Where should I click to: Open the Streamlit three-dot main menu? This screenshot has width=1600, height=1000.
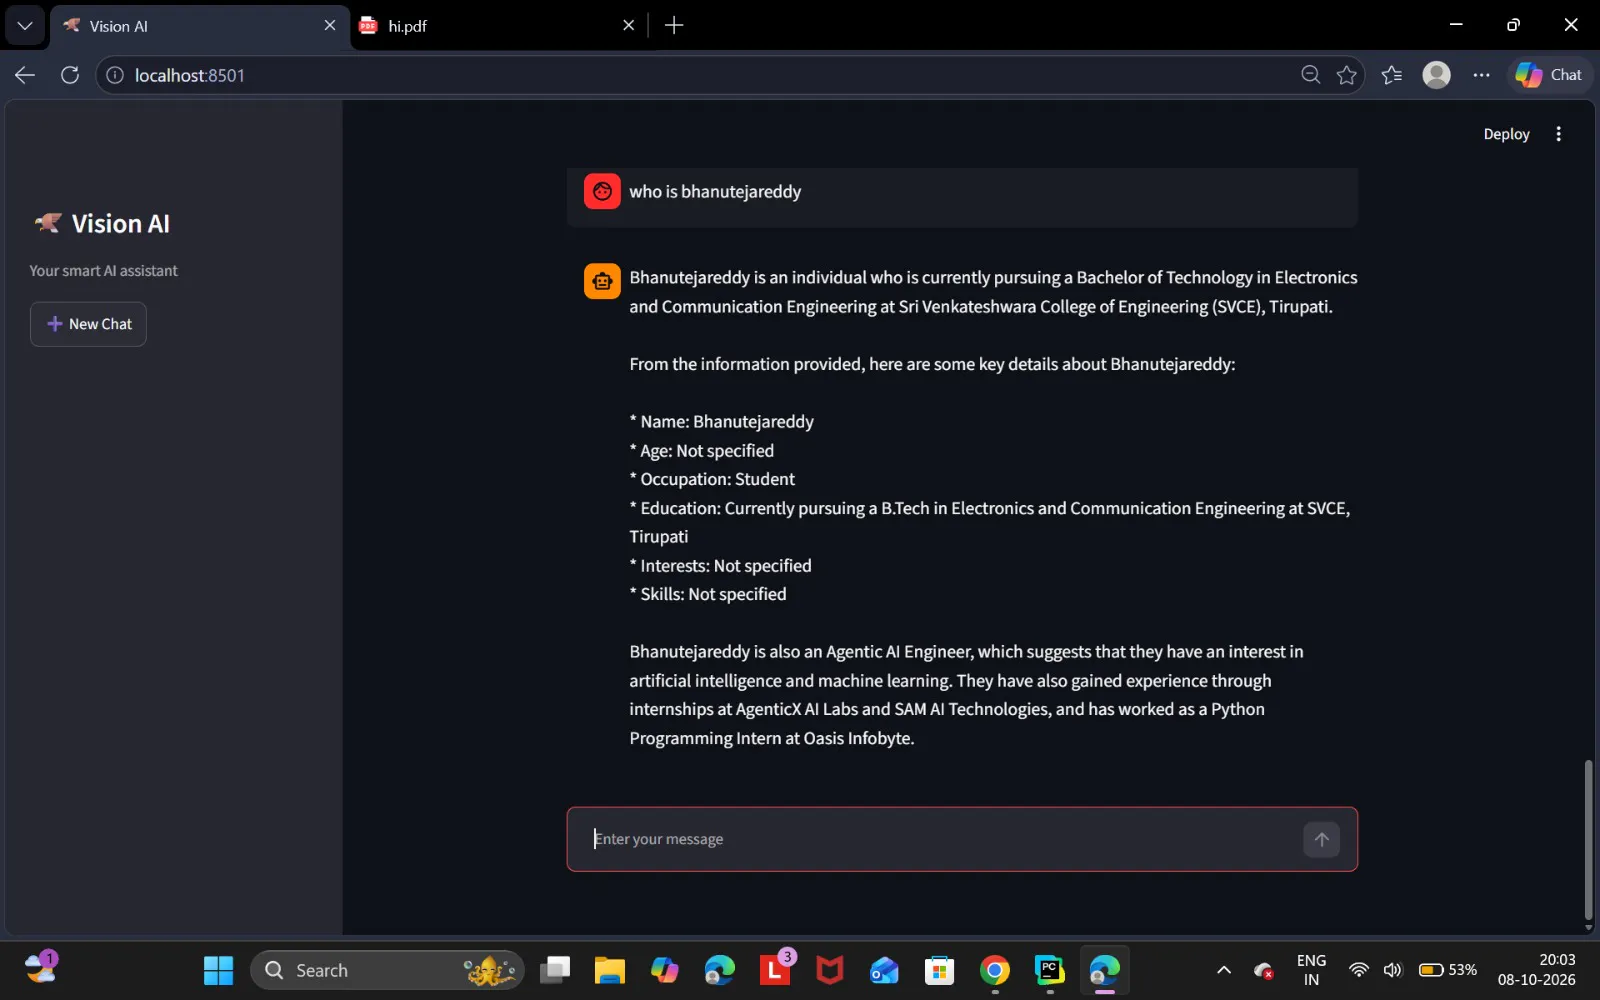(x=1558, y=134)
